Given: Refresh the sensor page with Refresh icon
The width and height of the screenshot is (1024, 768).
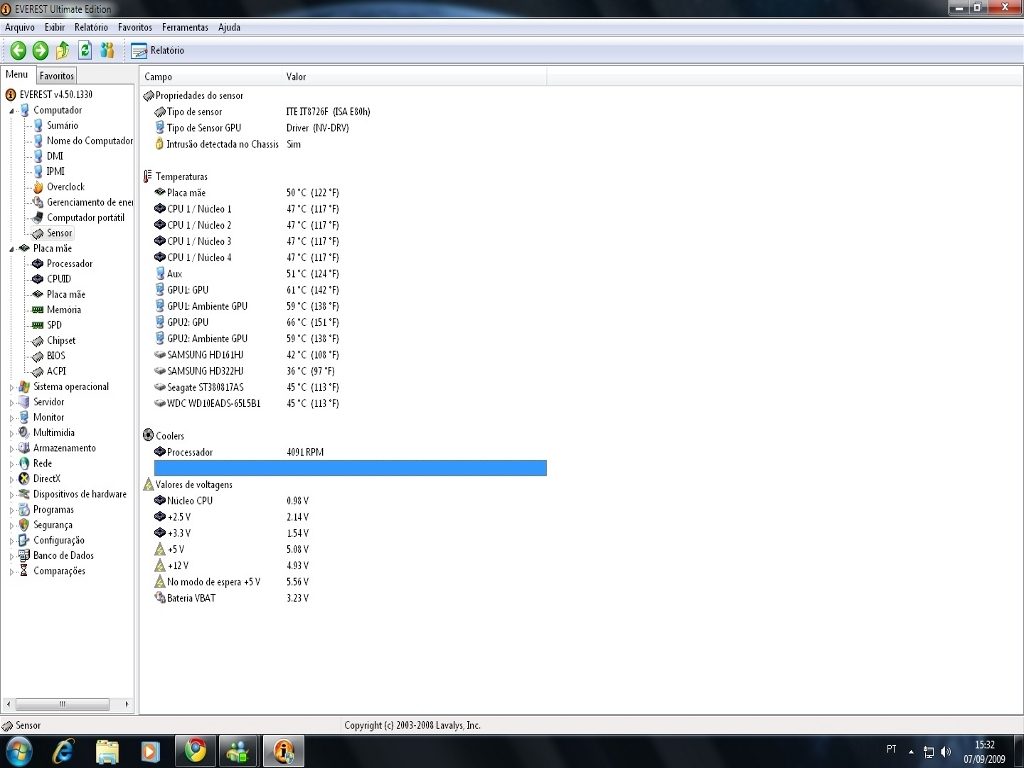Looking at the screenshot, I should pos(85,50).
